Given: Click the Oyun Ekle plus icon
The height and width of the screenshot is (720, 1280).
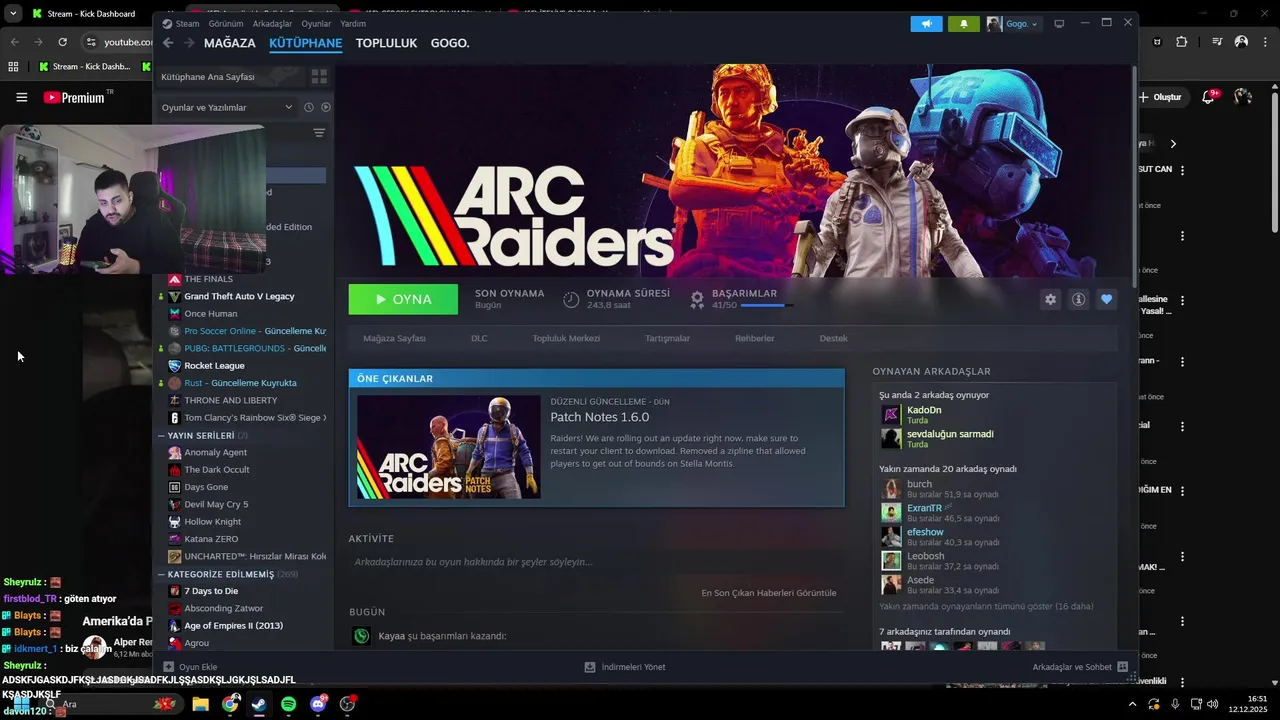Looking at the screenshot, I should coord(168,667).
